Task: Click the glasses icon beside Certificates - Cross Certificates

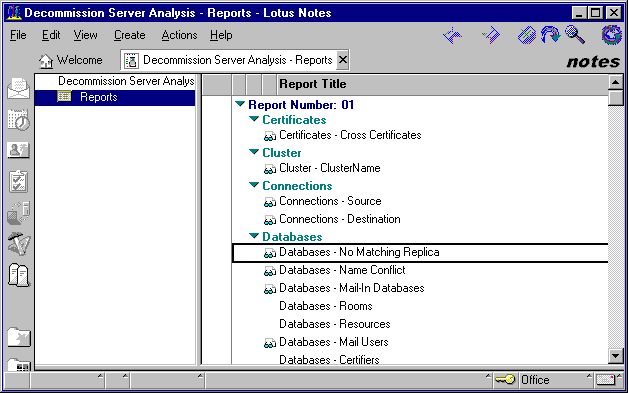Action: [270, 137]
